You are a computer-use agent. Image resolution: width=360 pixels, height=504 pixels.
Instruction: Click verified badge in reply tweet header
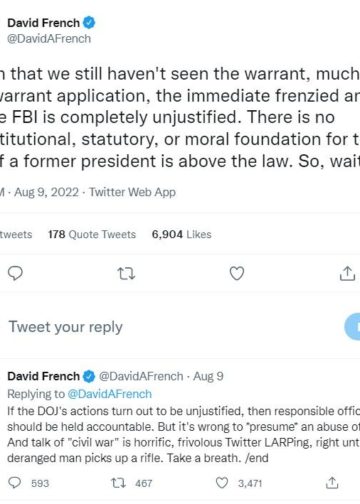pyautogui.click(x=89, y=376)
